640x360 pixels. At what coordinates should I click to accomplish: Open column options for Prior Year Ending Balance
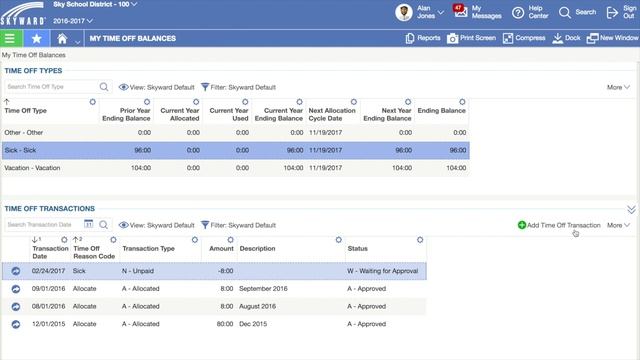click(147, 102)
